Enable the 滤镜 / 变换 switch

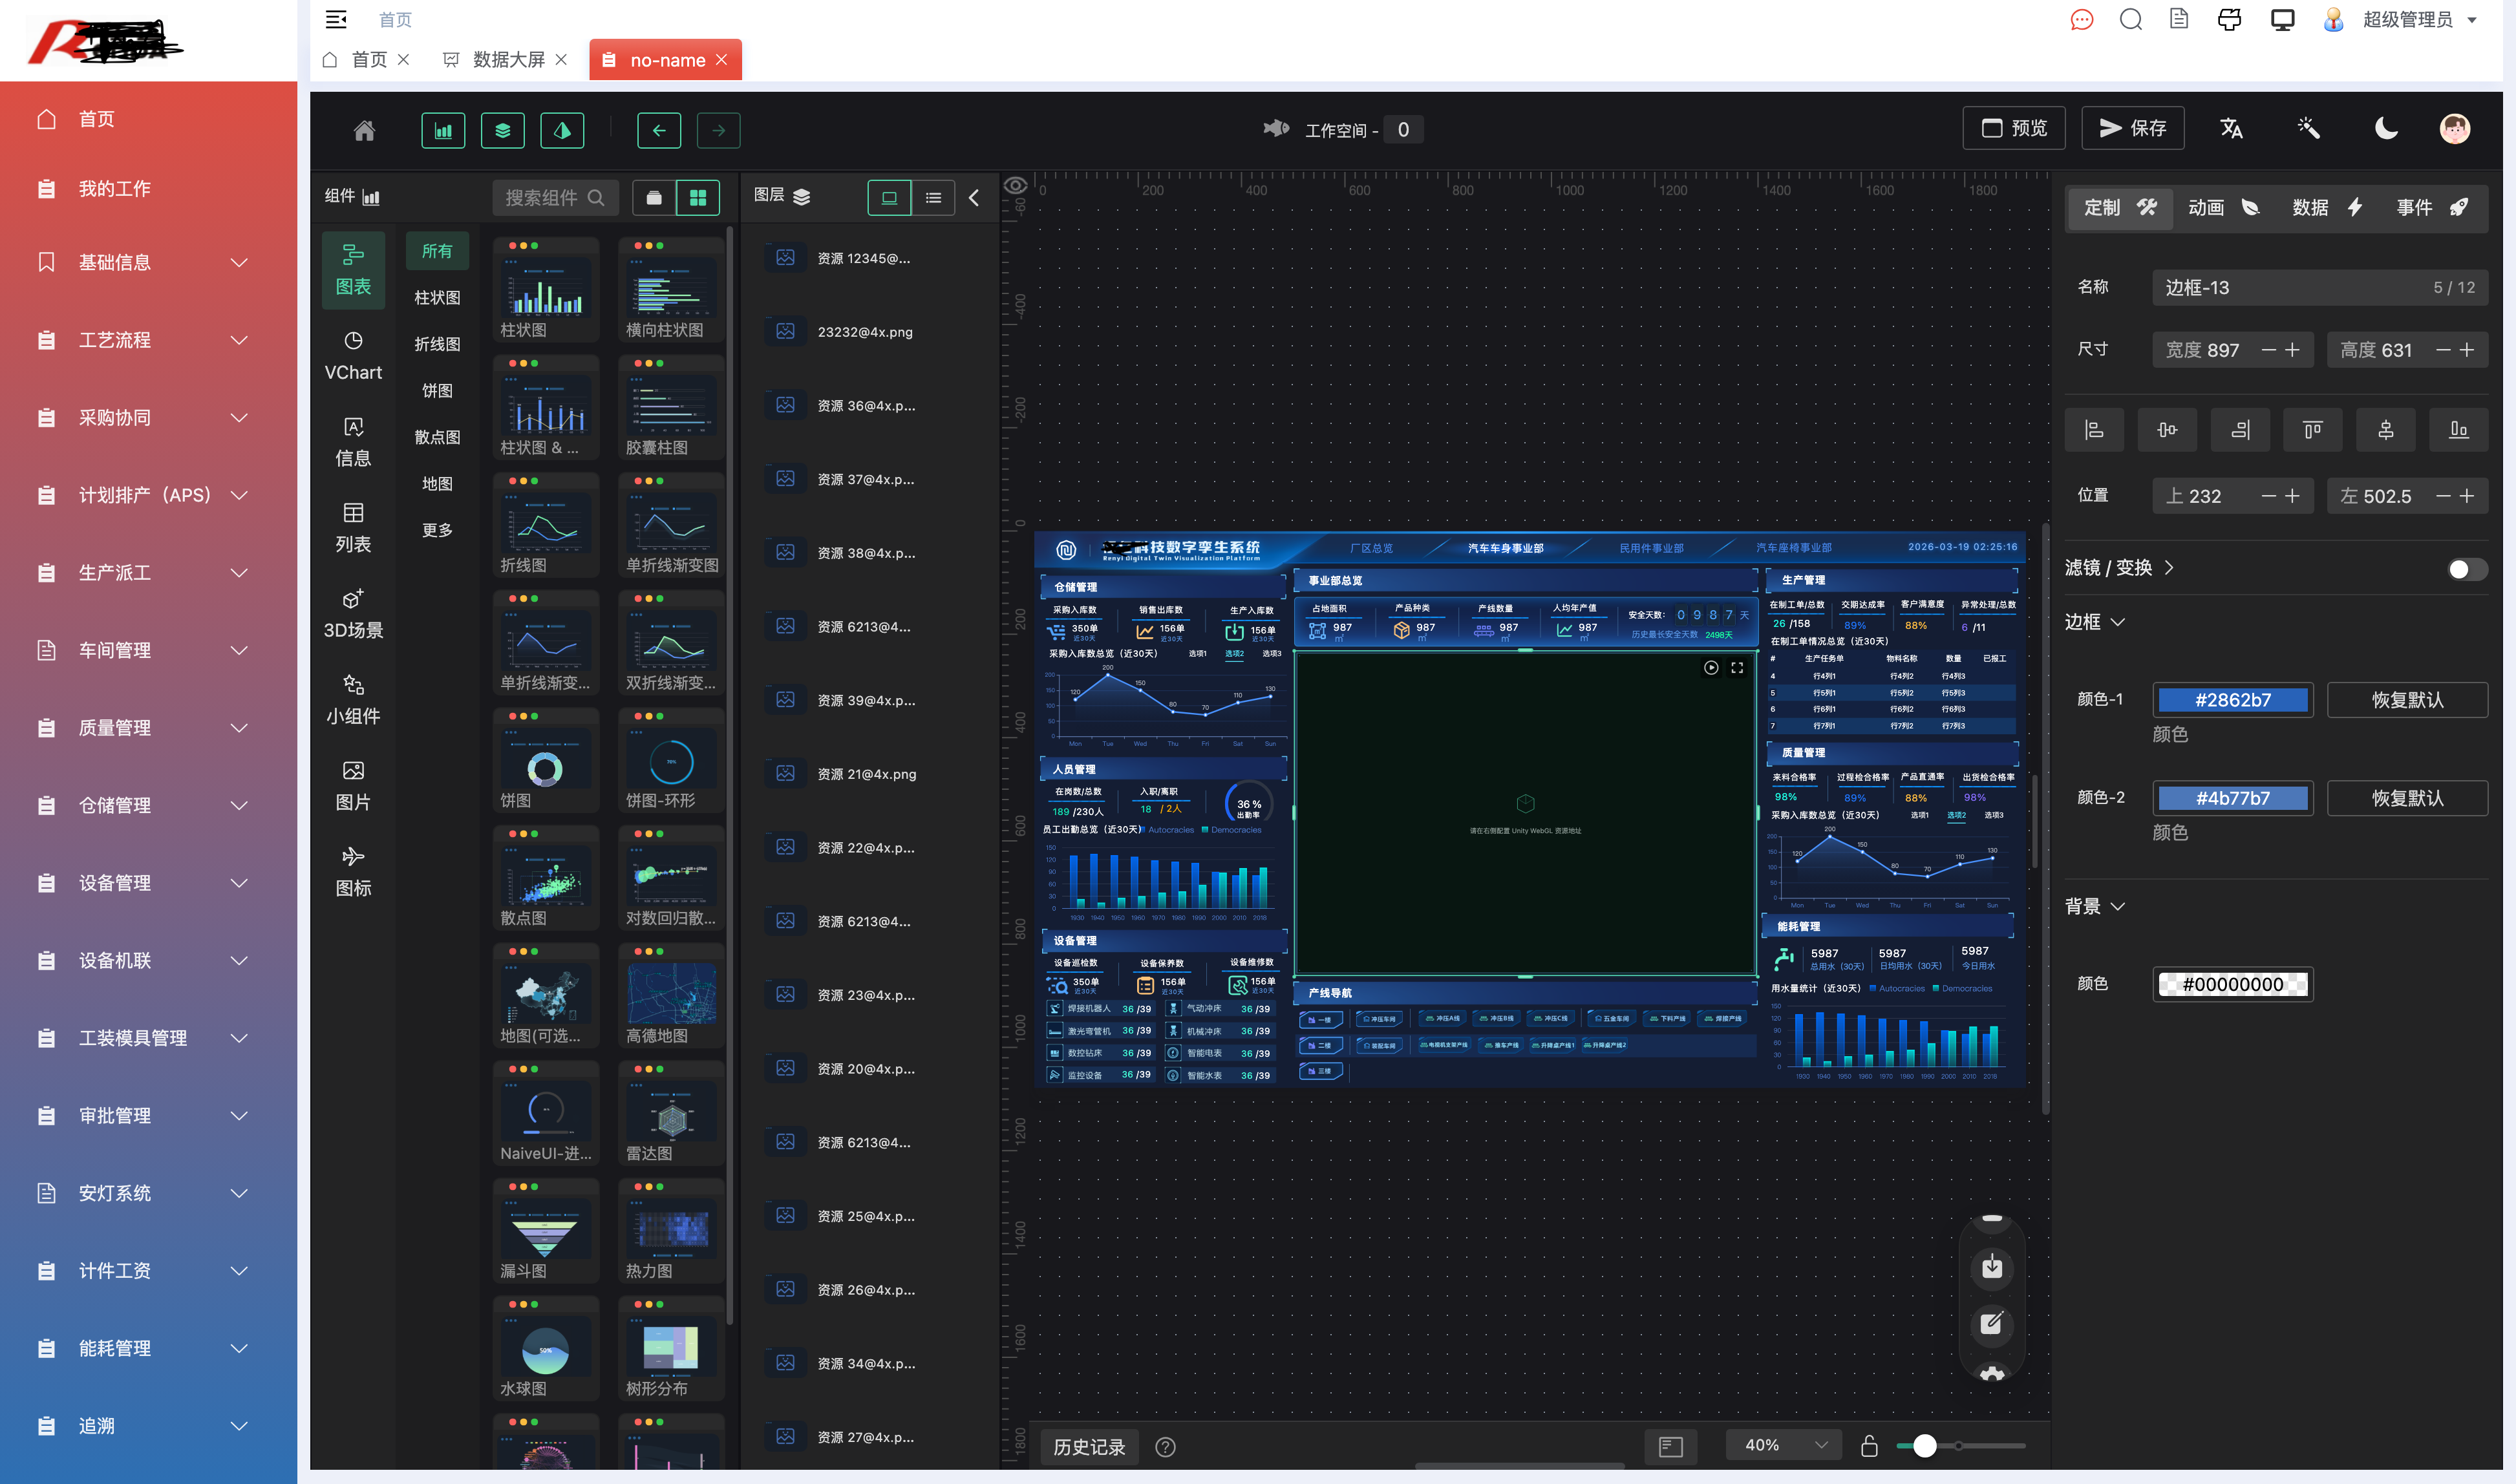point(2466,569)
